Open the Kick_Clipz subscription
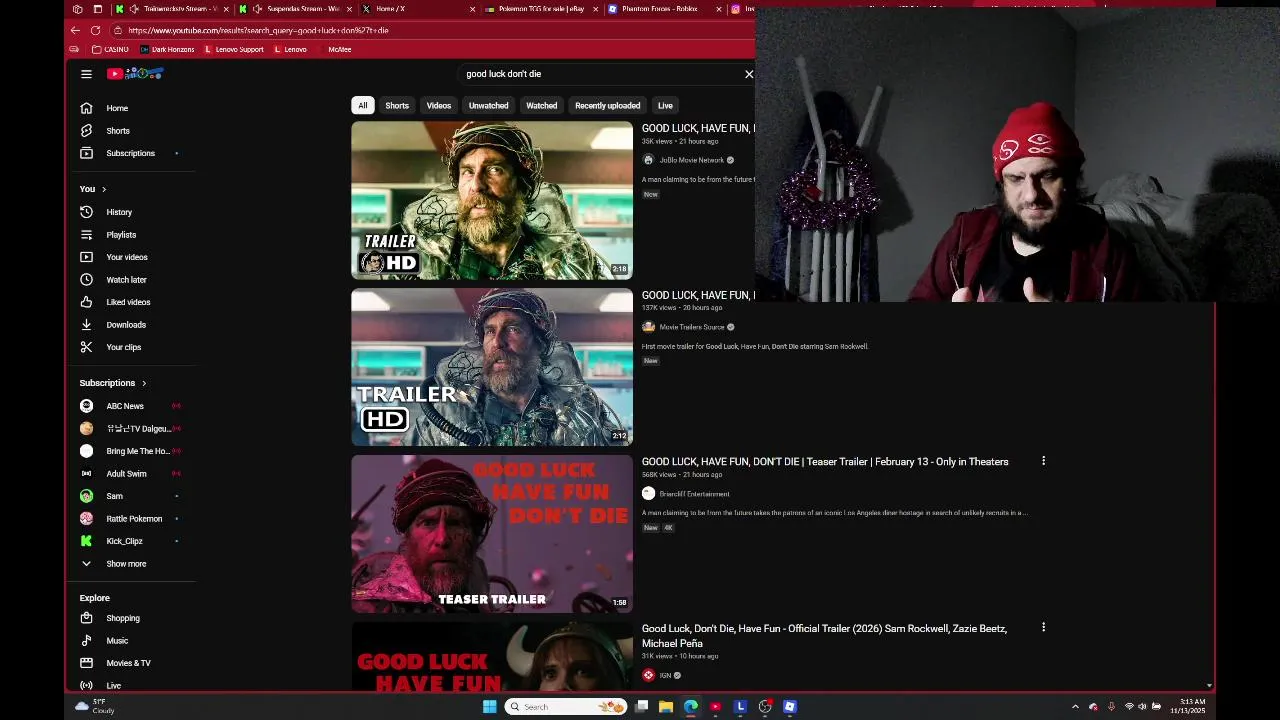The image size is (1280, 720). 125,541
